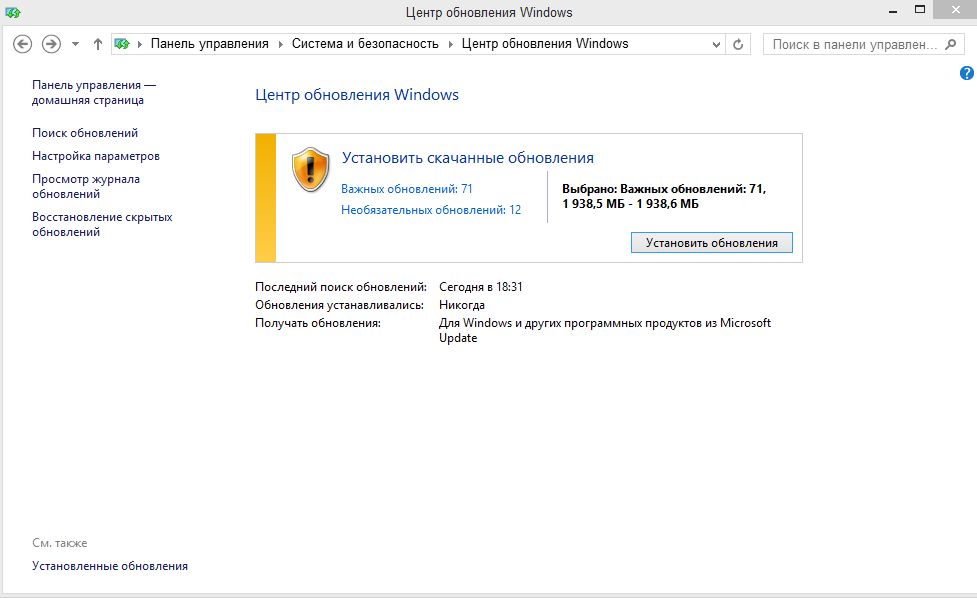This screenshot has height=598, width=977.
Task: Open Настройка параметров
Action: pos(96,156)
